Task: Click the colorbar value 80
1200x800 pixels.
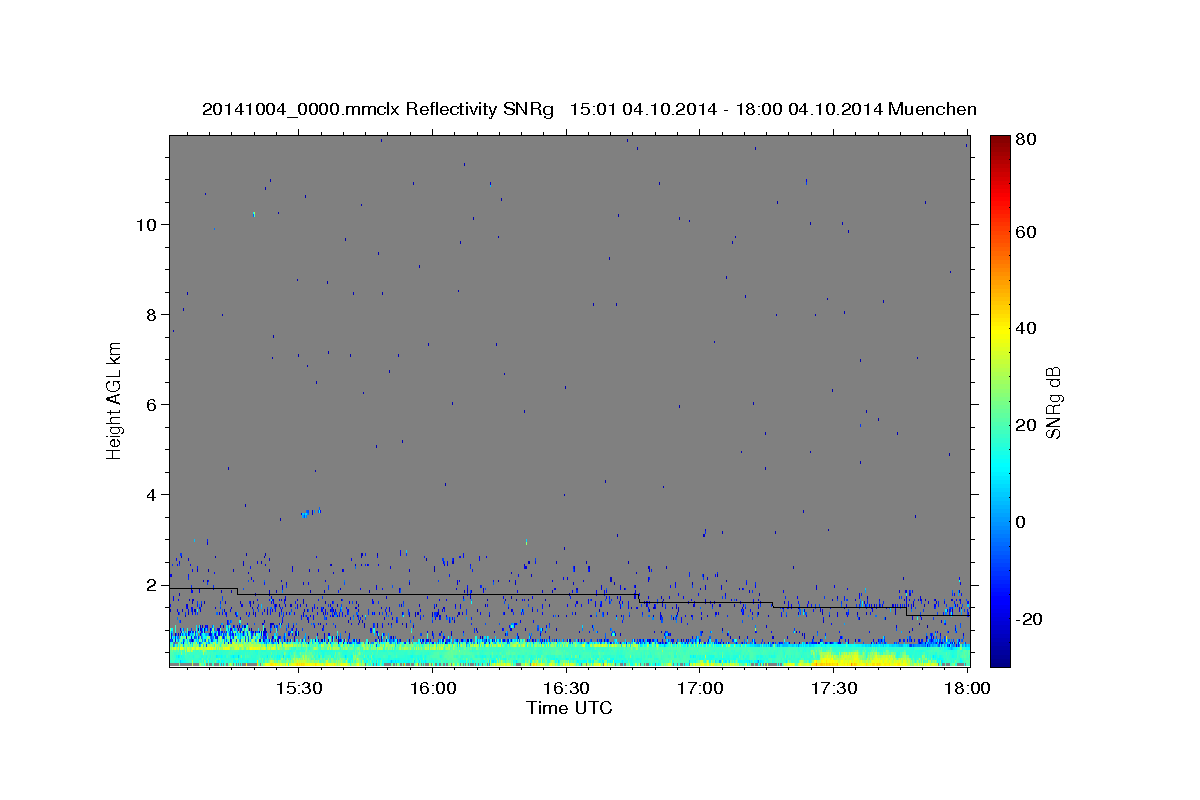Action: (1028, 140)
